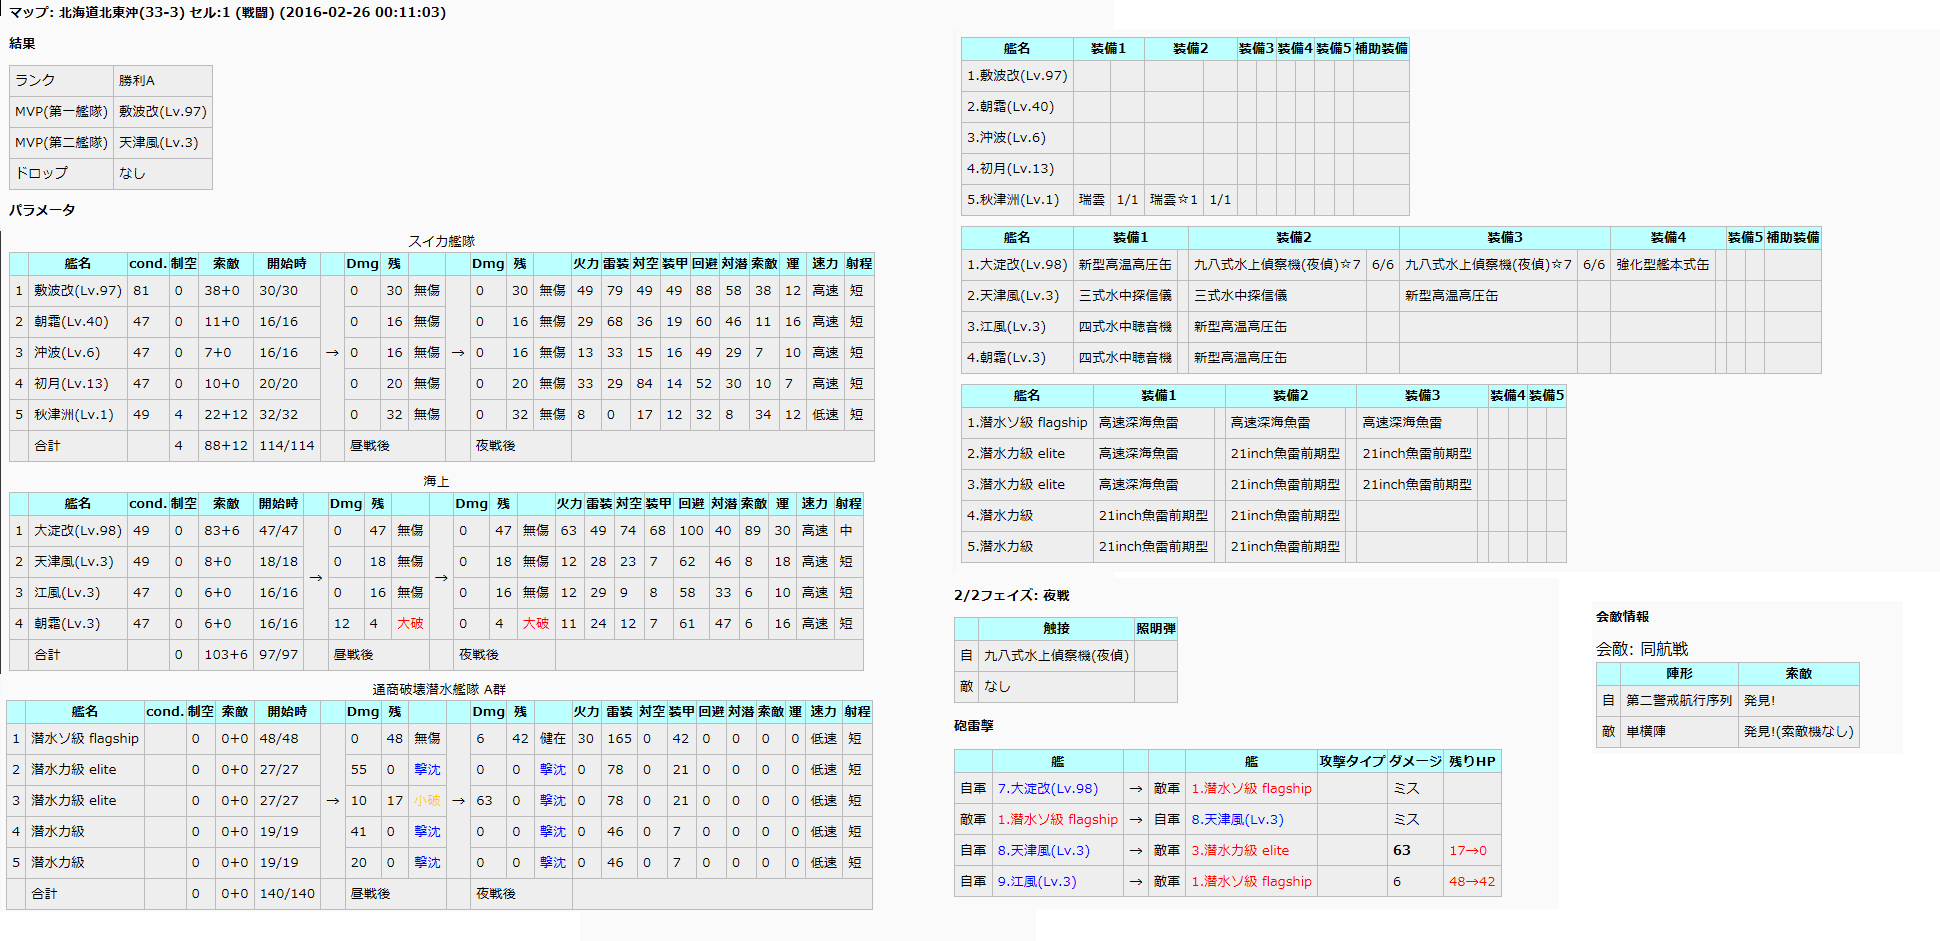1940x941 pixels.
Task: Click the 照明弾 column header
Action: click(1155, 628)
